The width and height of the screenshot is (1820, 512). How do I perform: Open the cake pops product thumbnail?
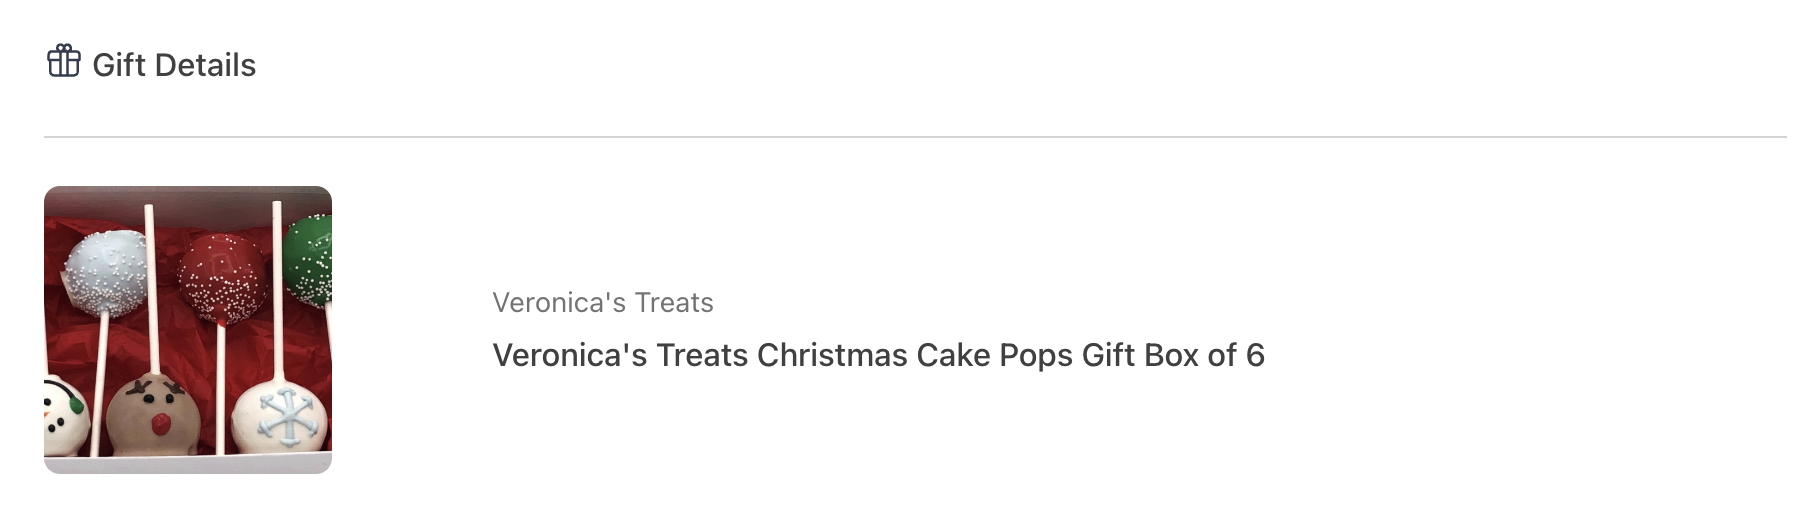click(188, 330)
